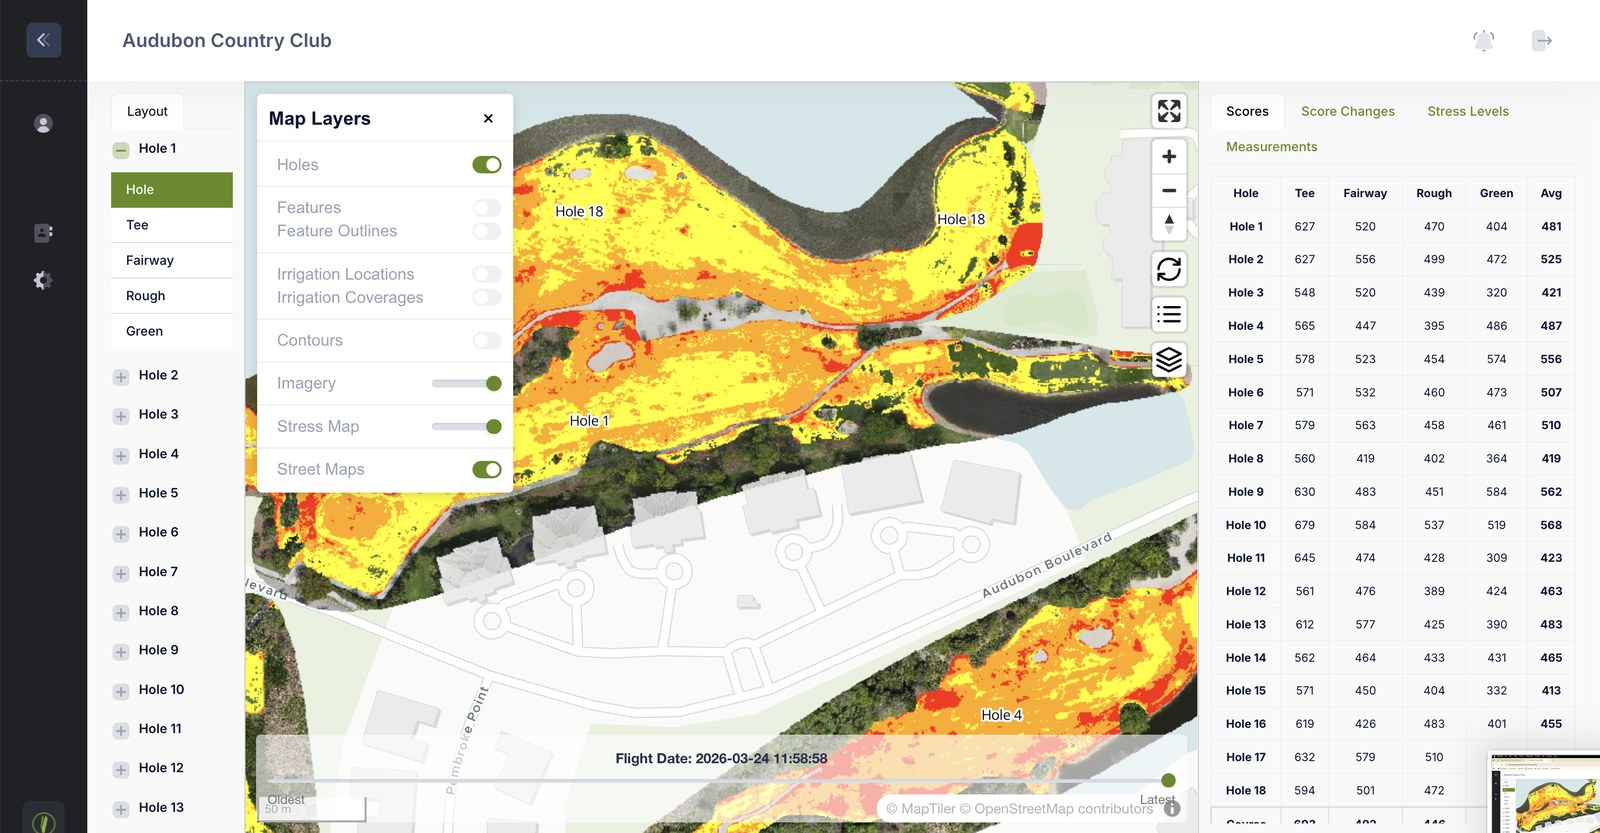
Task: Adjust the Stress Map opacity slider
Action: [466, 426]
